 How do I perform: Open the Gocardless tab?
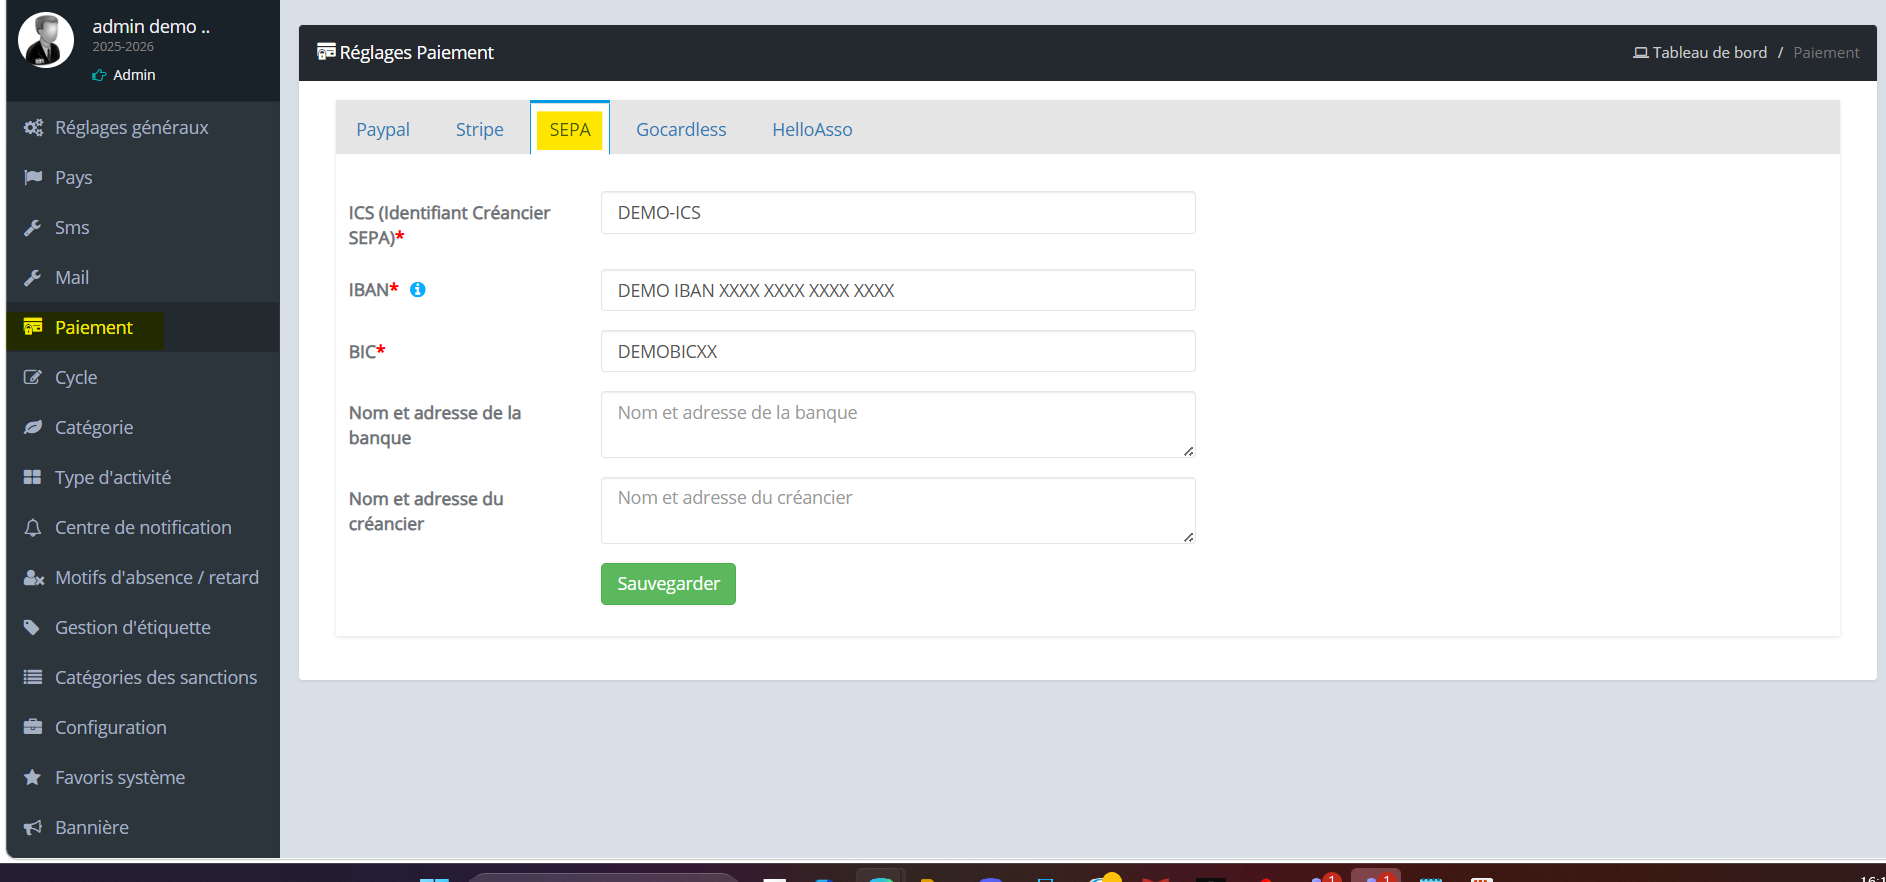681,129
